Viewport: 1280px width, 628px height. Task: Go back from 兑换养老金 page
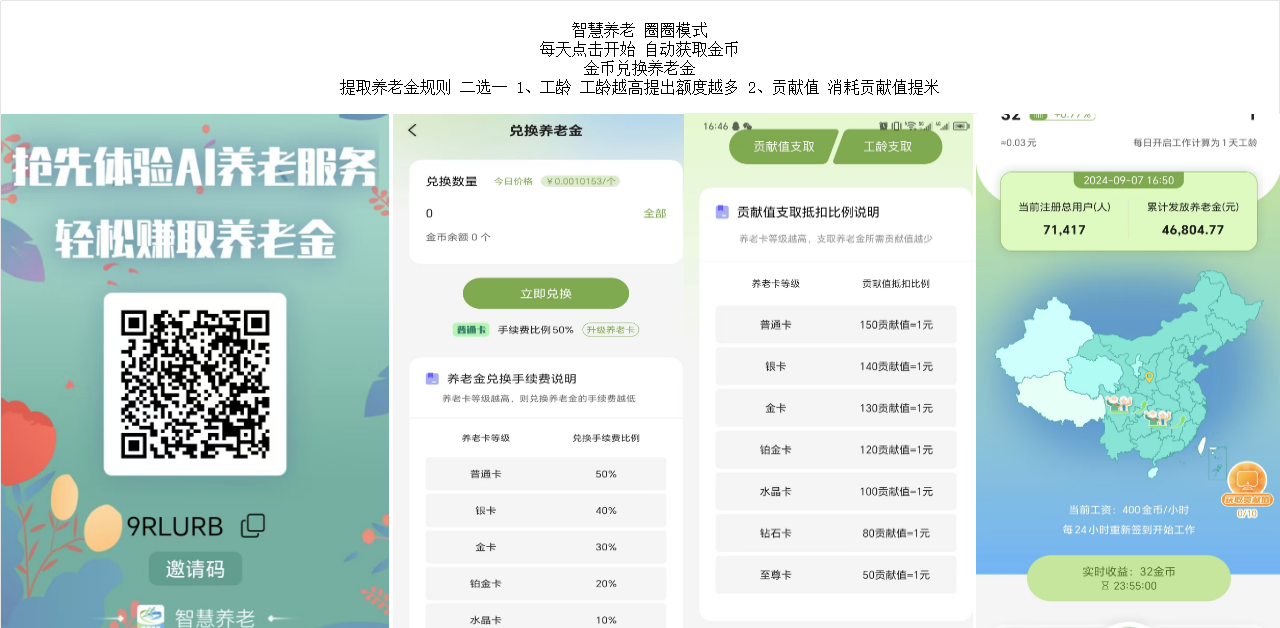point(412,130)
